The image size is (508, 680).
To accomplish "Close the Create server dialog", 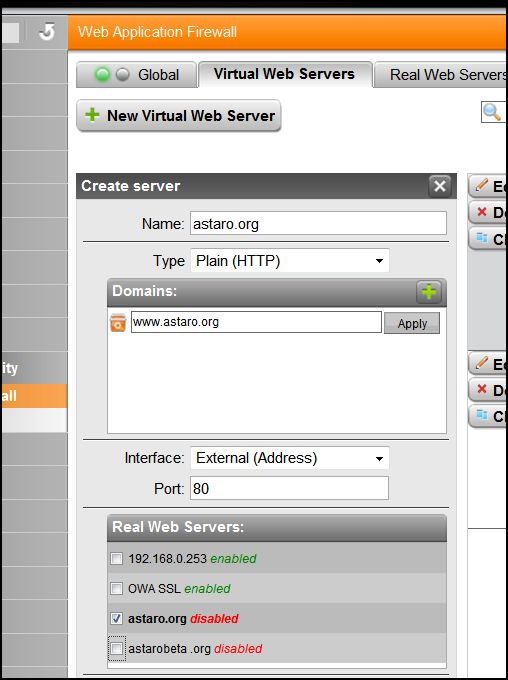I will (x=439, y=186).
